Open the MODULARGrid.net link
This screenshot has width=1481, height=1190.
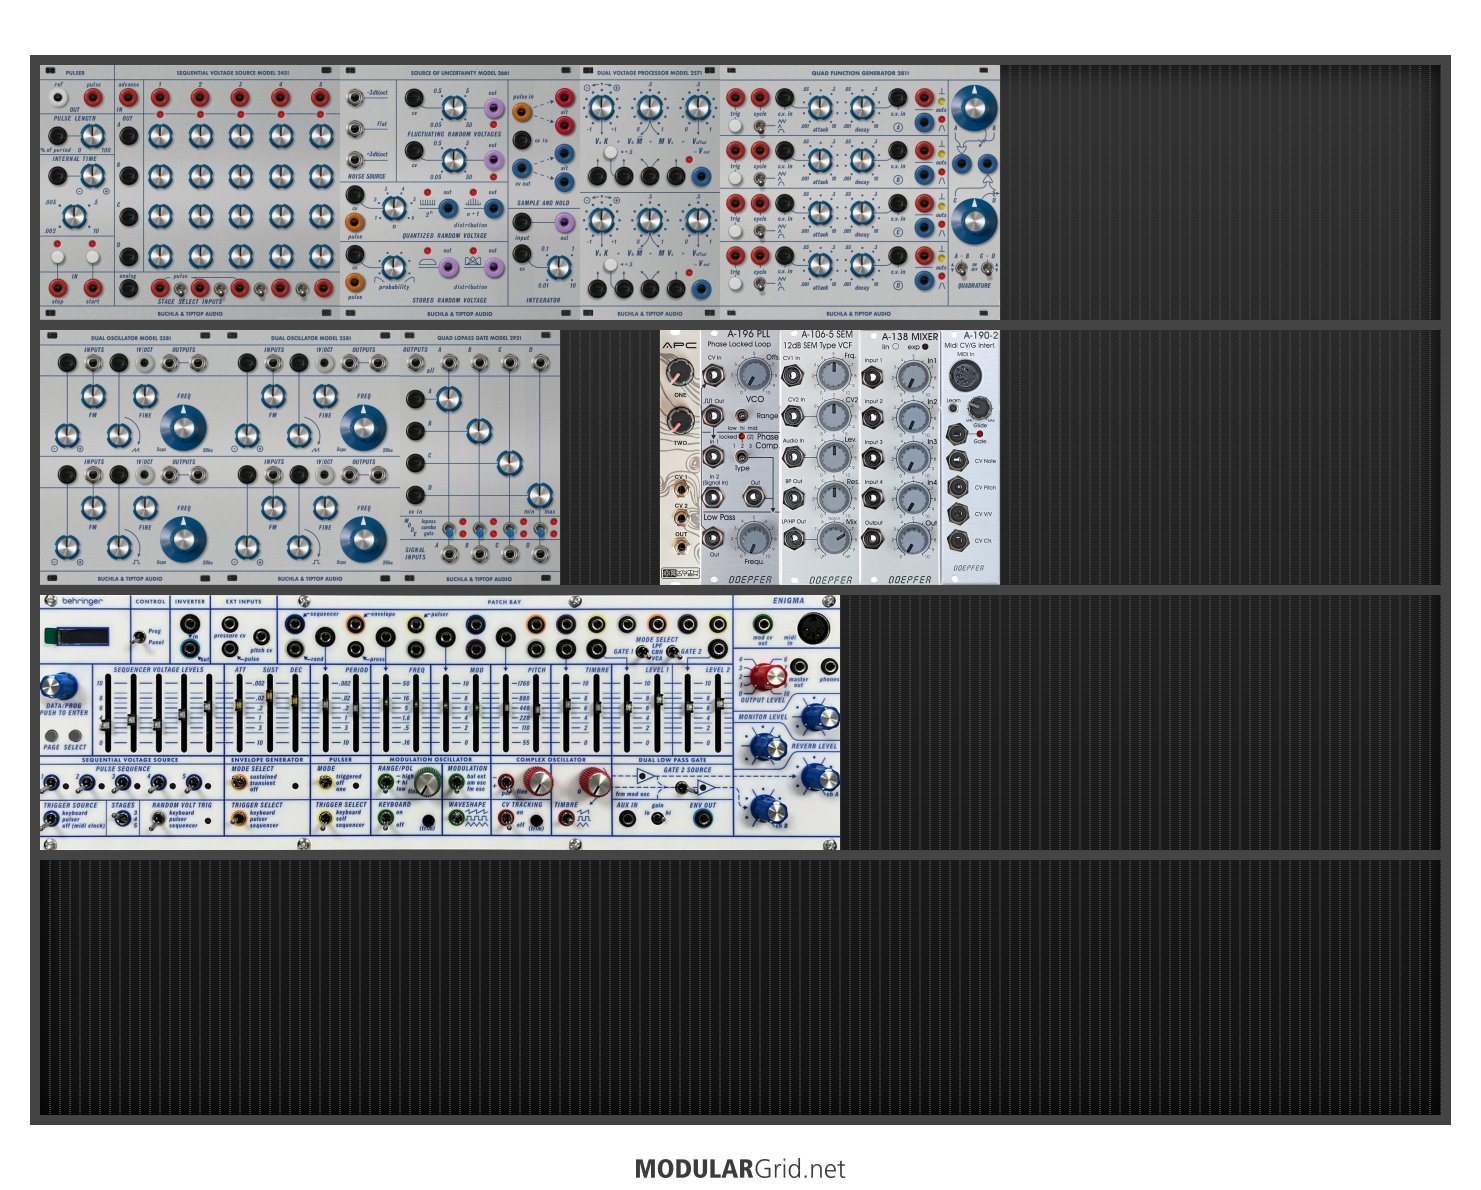[x=740, y=1169]
